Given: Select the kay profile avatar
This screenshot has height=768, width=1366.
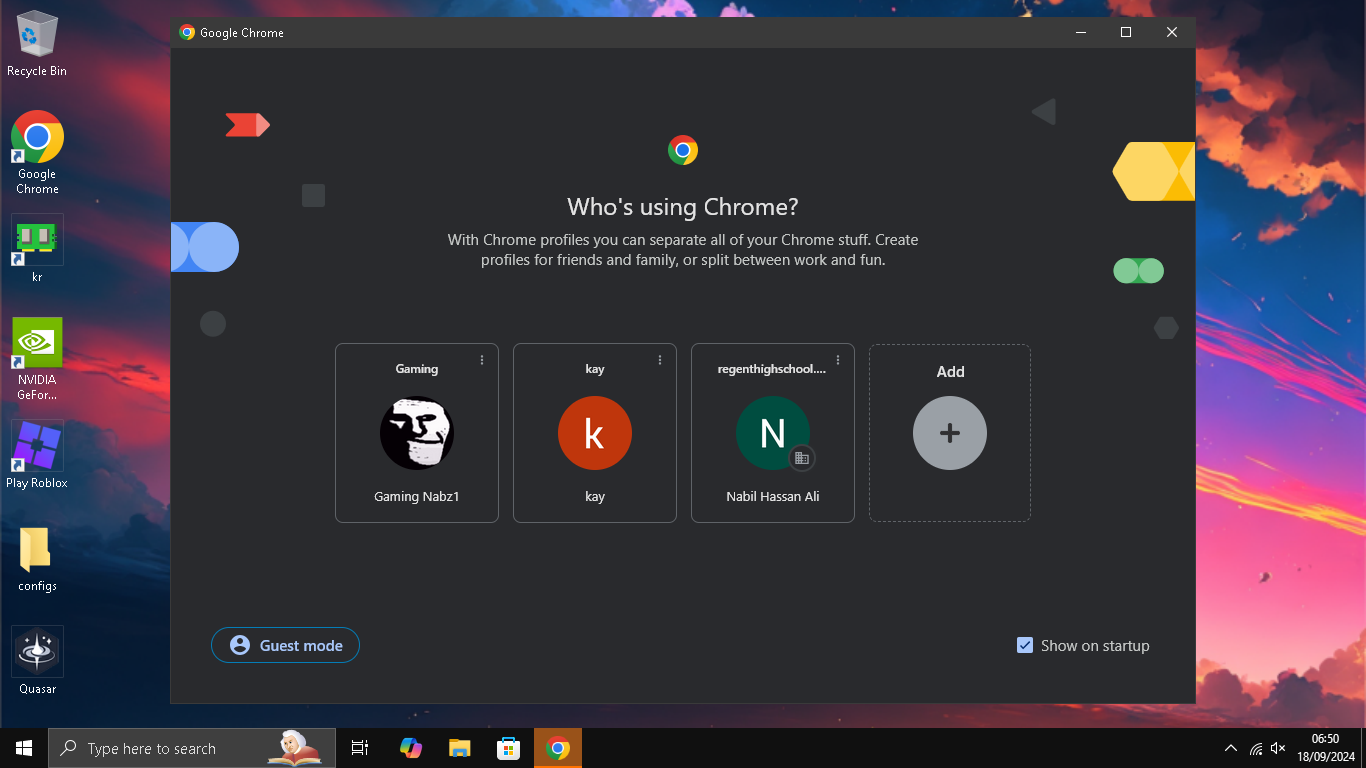Looking at the screenshot, I should [x=595, y=433].
